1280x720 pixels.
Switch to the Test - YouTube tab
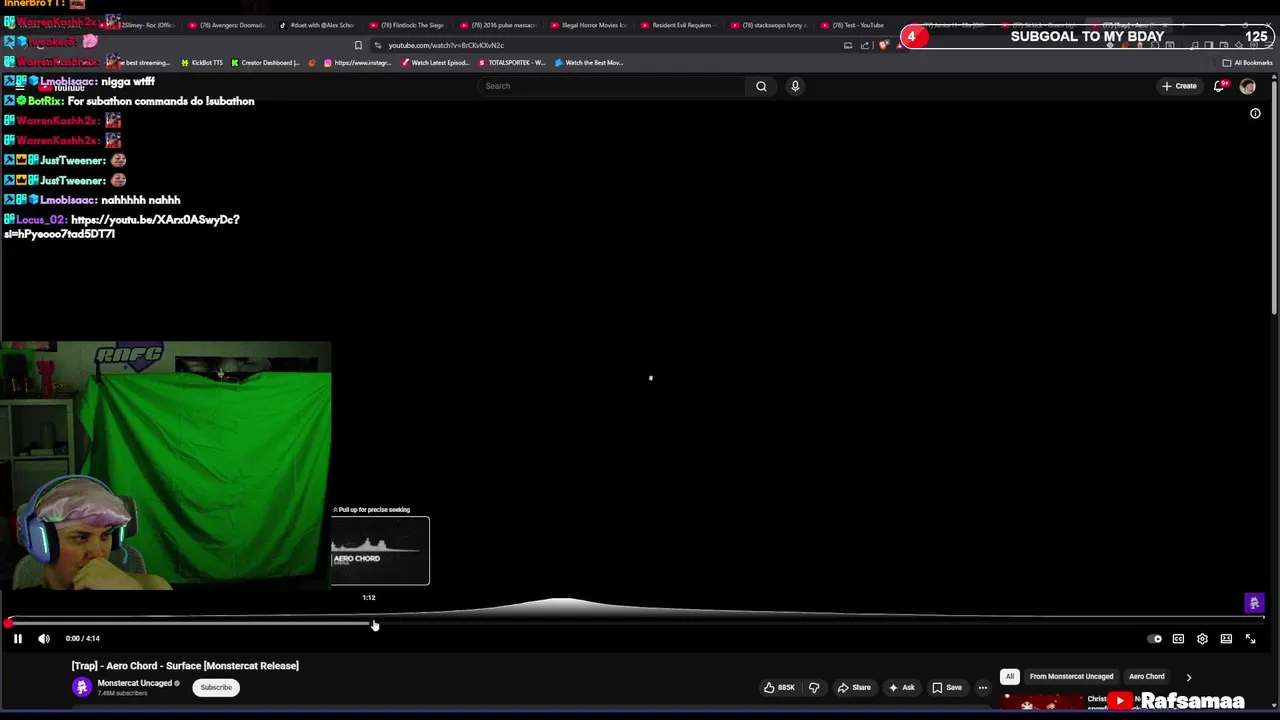pos(857,25)
